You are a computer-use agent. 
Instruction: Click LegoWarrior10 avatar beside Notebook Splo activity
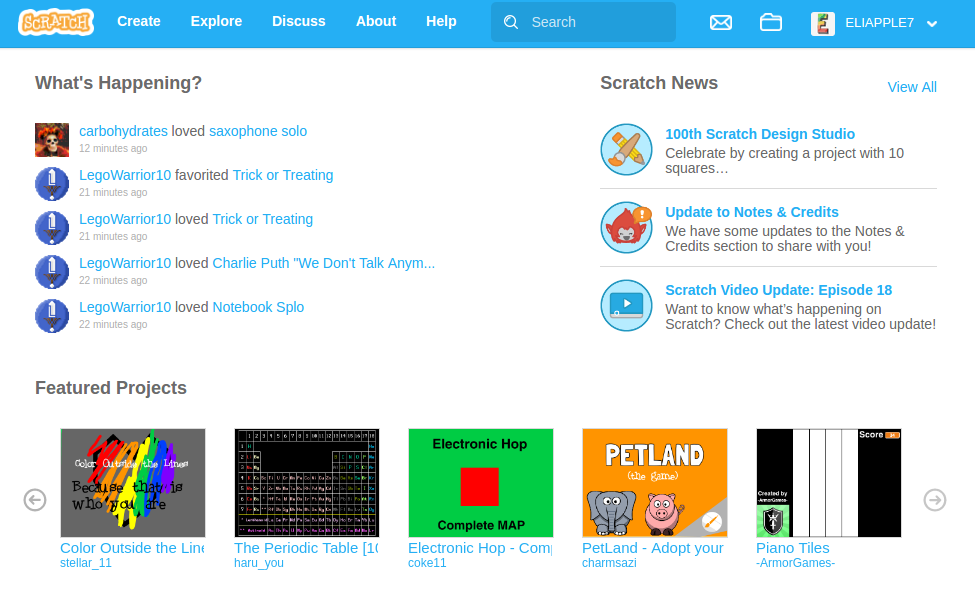(x=52, y=316)
